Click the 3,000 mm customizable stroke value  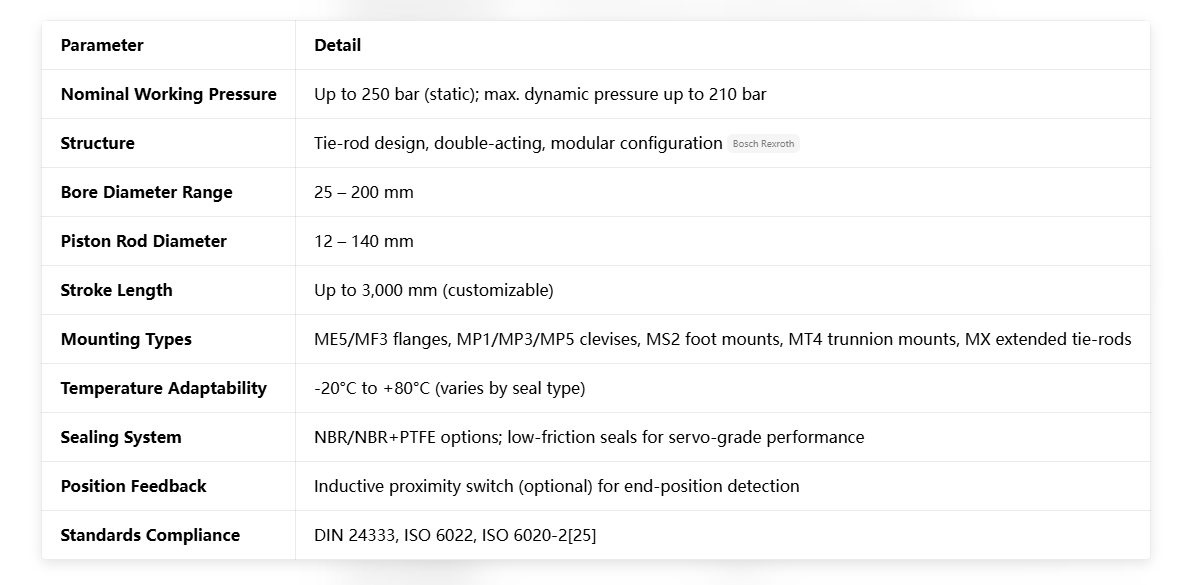click(x=433, y=290)
